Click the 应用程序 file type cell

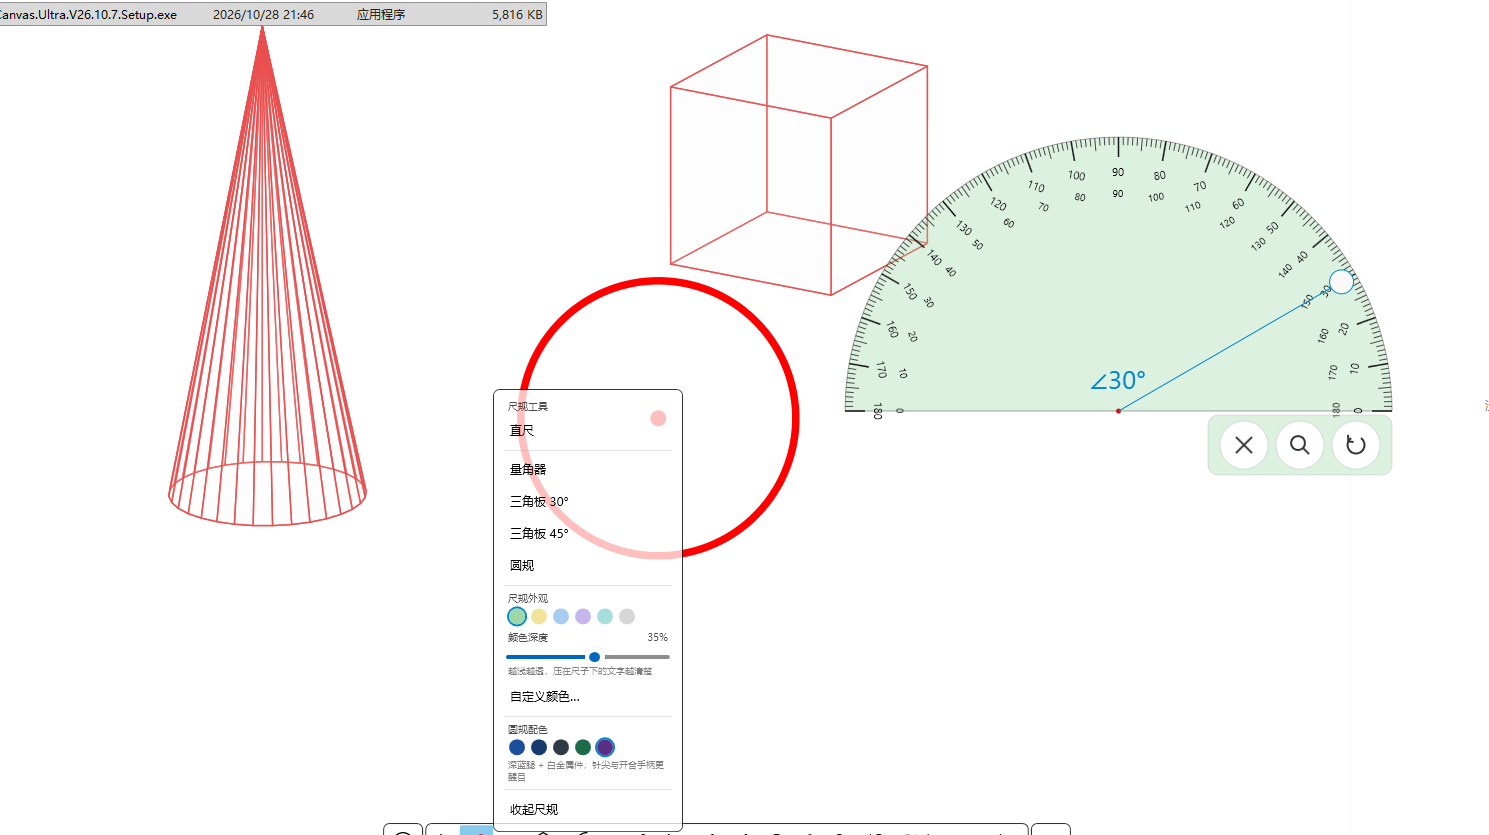click(381, 15)
